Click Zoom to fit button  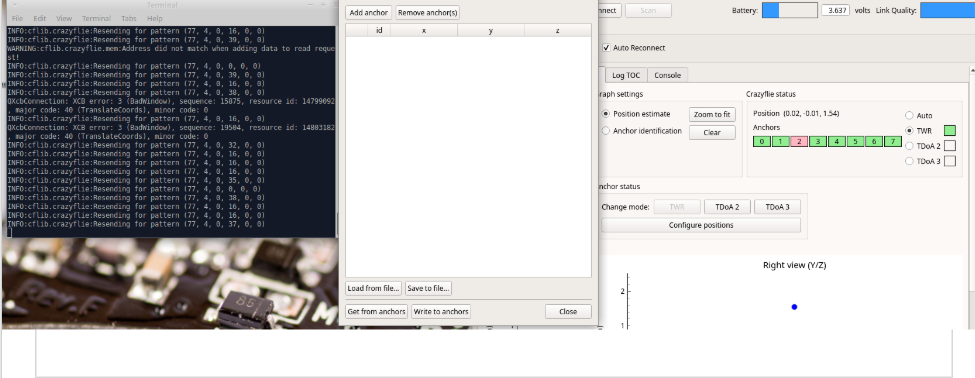[712, 114]
